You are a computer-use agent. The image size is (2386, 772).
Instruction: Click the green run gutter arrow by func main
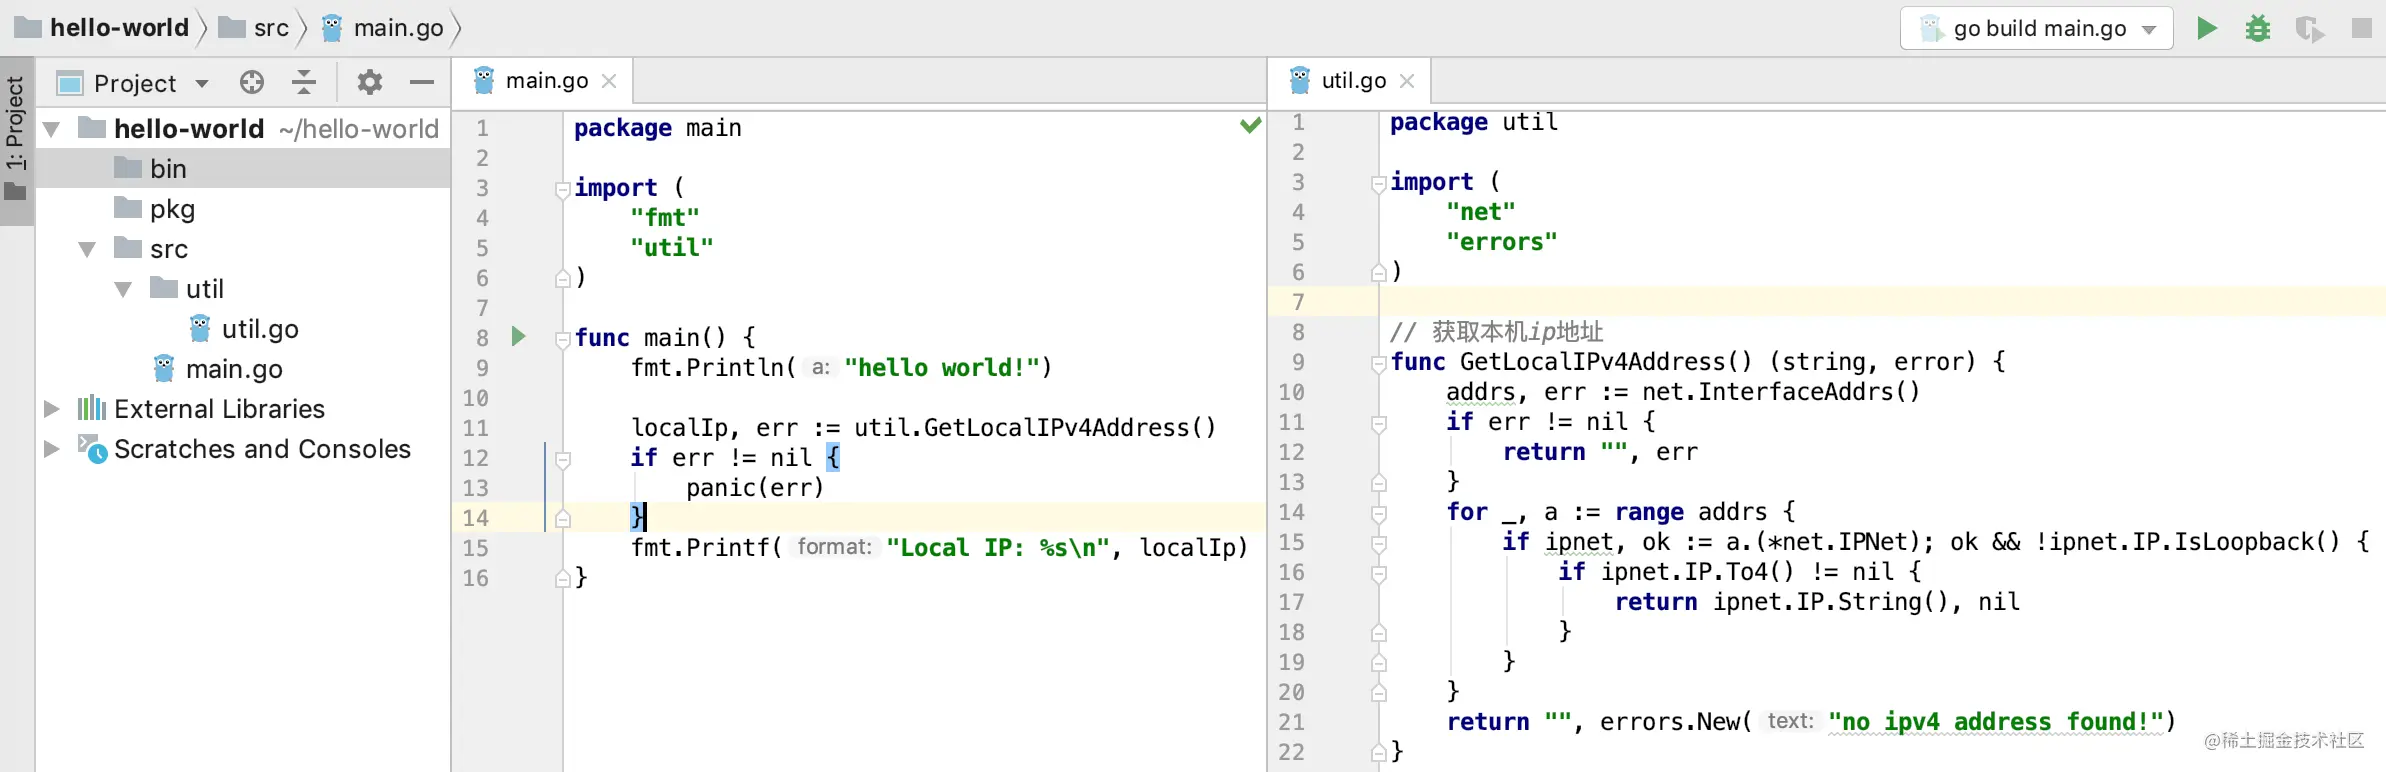coord(518,337)
